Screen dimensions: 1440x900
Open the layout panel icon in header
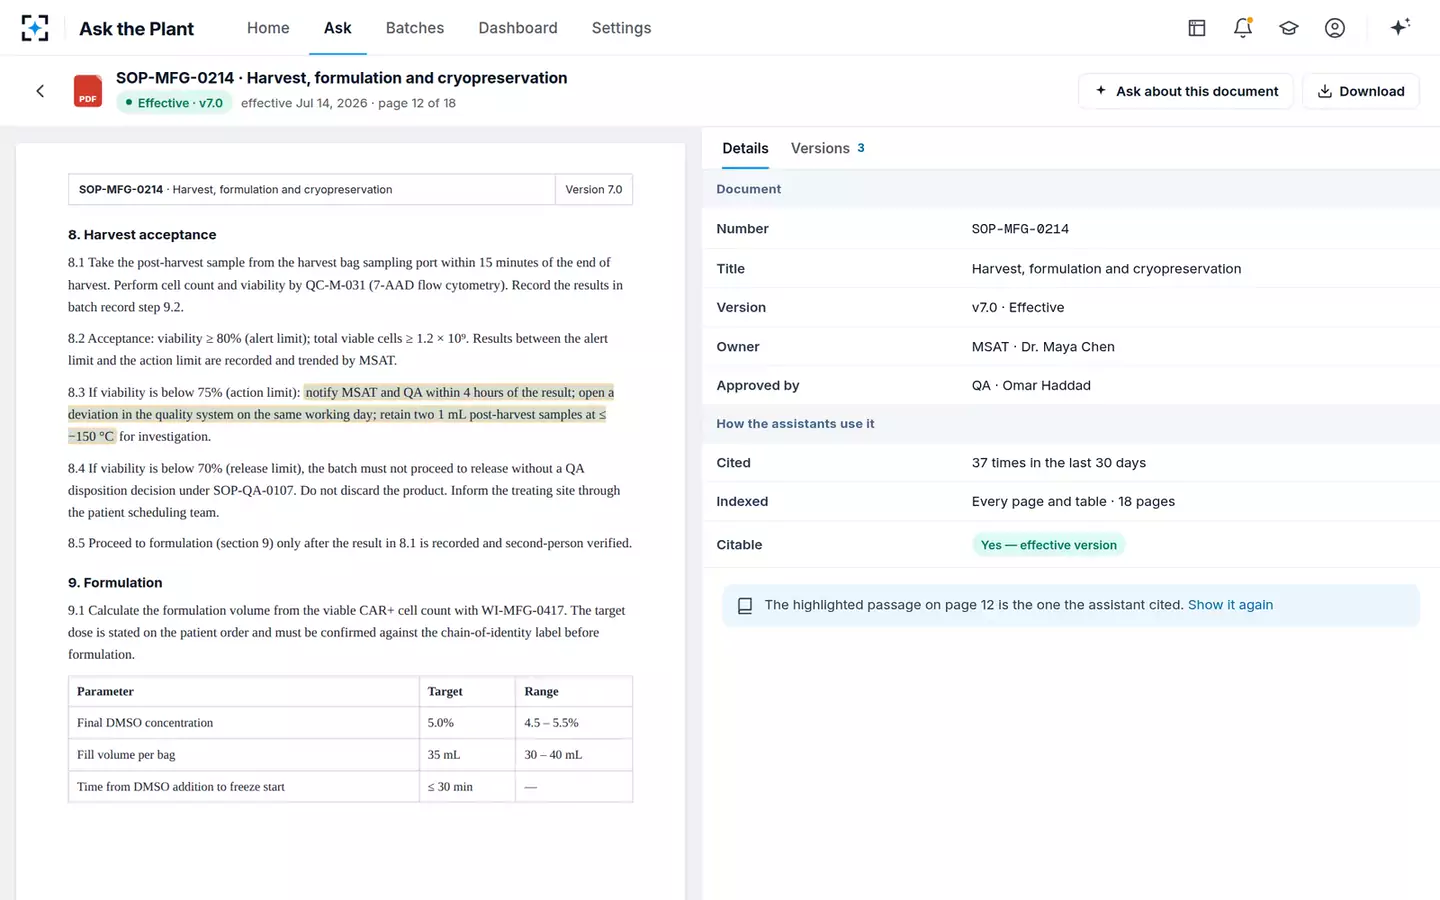[x=1197, y=28]
